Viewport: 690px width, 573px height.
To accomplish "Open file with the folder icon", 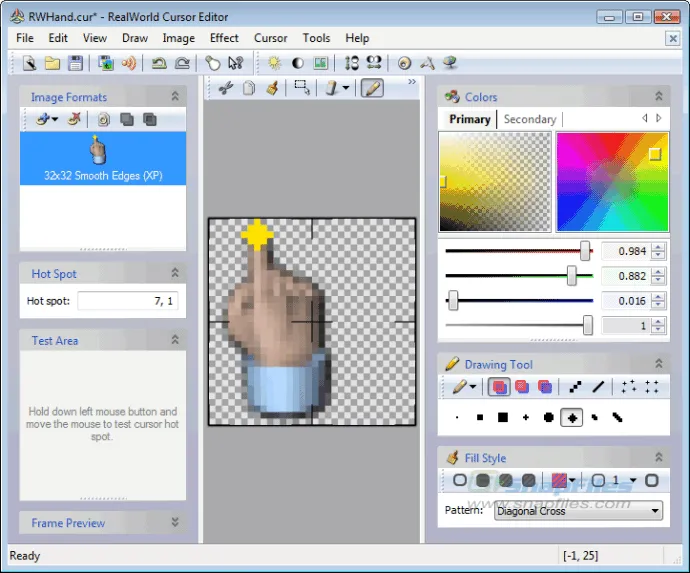I will point(52,63).
